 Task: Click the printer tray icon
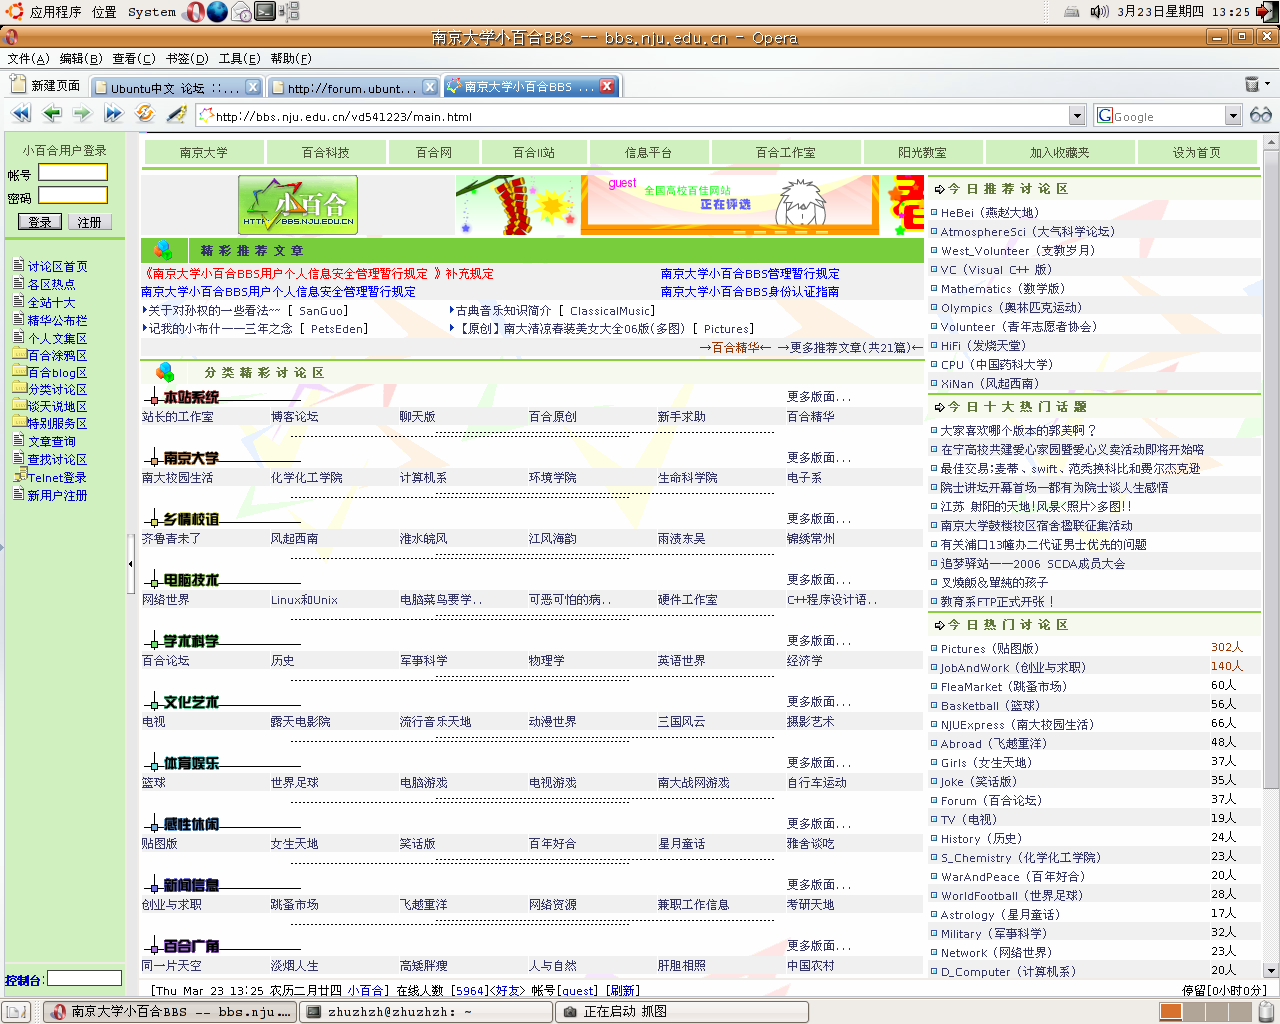[x=1072, y=12]
